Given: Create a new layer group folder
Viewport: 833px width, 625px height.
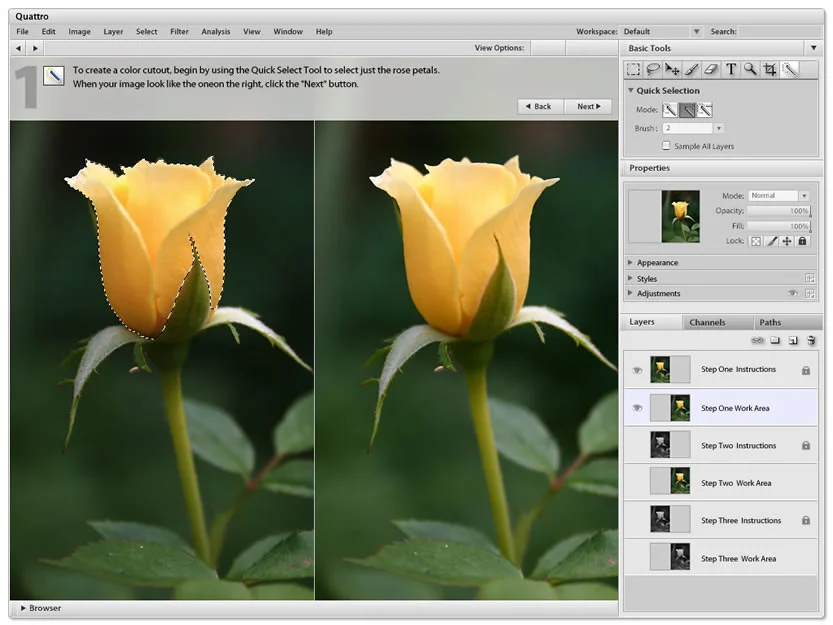Looking at the screenshot, I should click(x=775, y=340).
